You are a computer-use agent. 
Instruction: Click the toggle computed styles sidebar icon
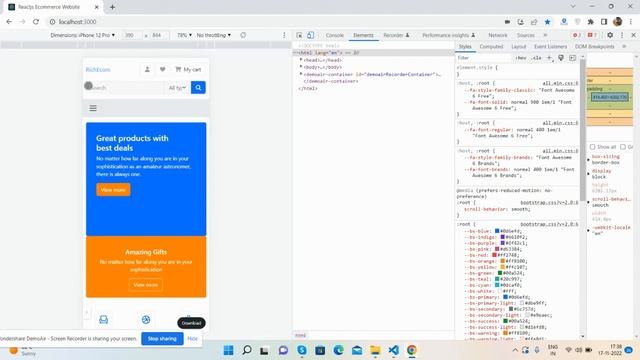(572, 58)
